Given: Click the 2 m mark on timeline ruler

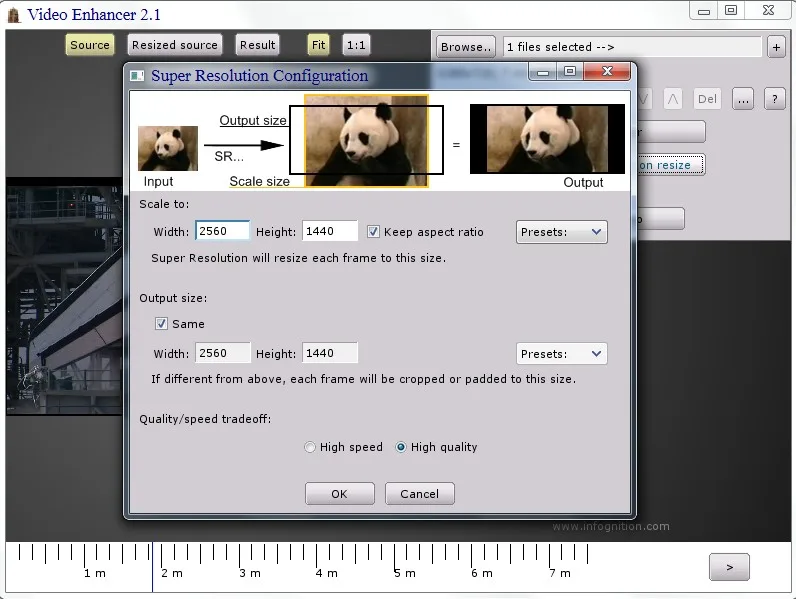Looking at the screenshot, I should click(x=172, y=573).
